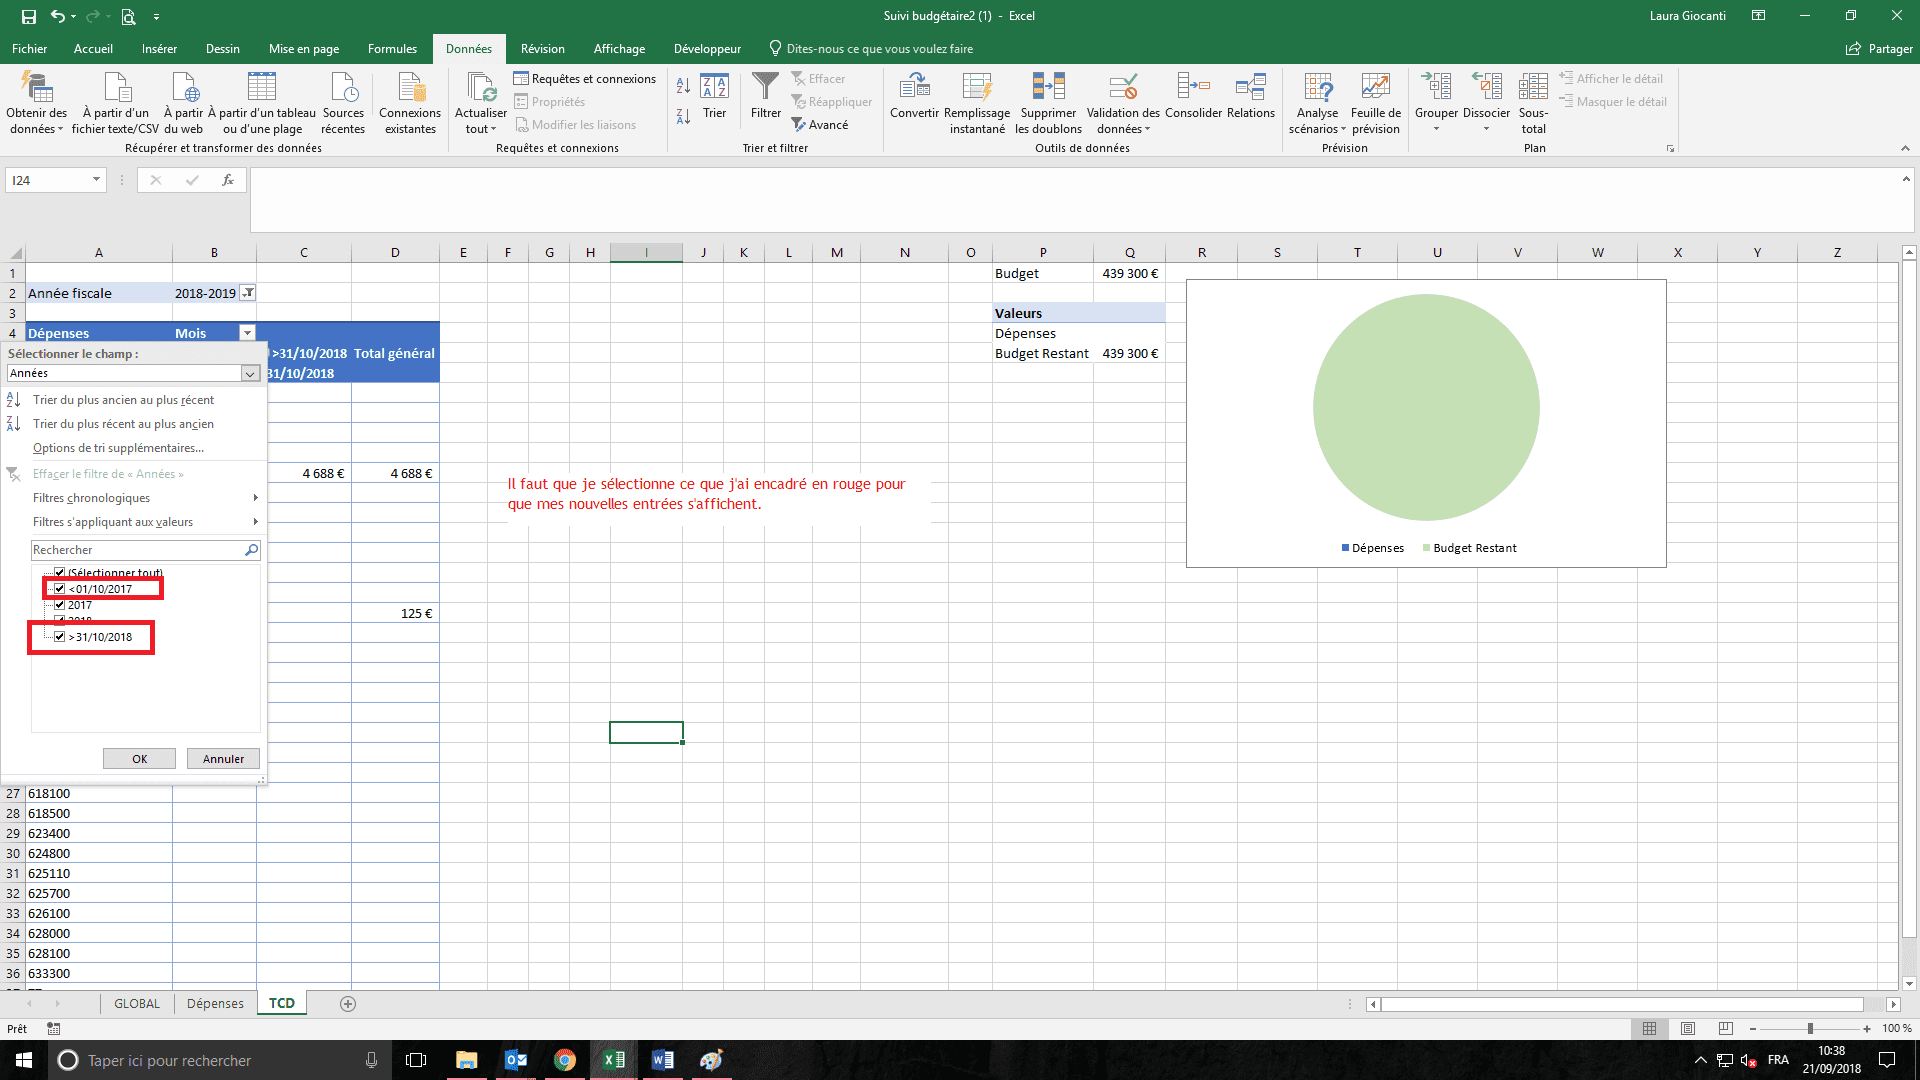This screenshot has height=1080, width=1920.
Task: Open Année fiscale filter dropdown in B2
Action: [x=248, y=293]
